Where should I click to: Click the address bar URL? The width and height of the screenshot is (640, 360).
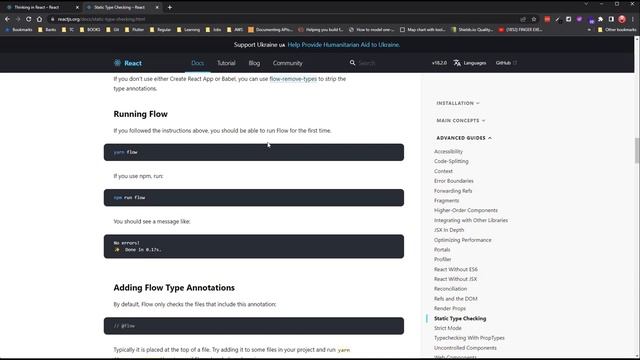101,19
